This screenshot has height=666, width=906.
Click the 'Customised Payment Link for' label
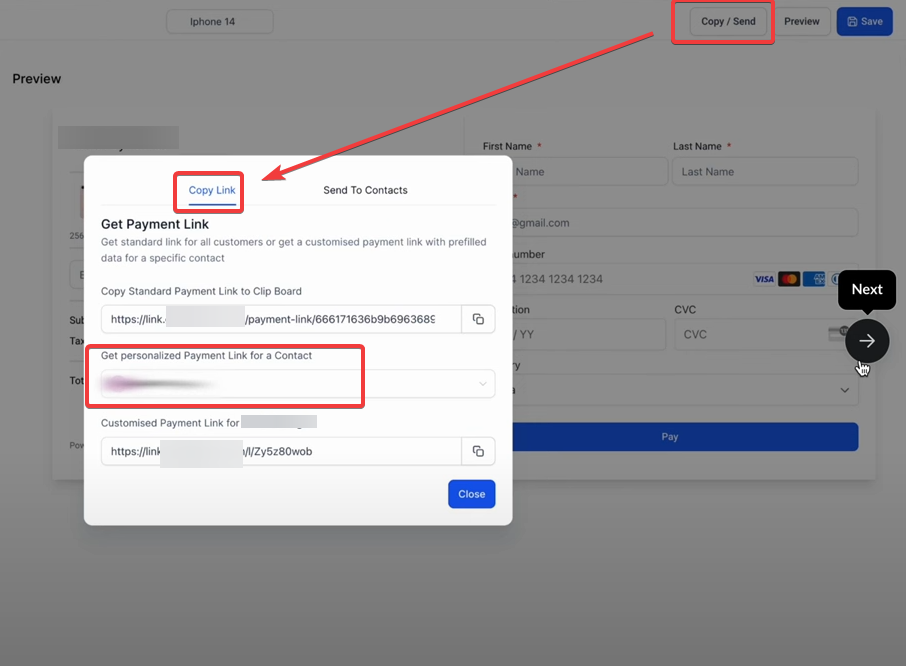click(170, 423)
